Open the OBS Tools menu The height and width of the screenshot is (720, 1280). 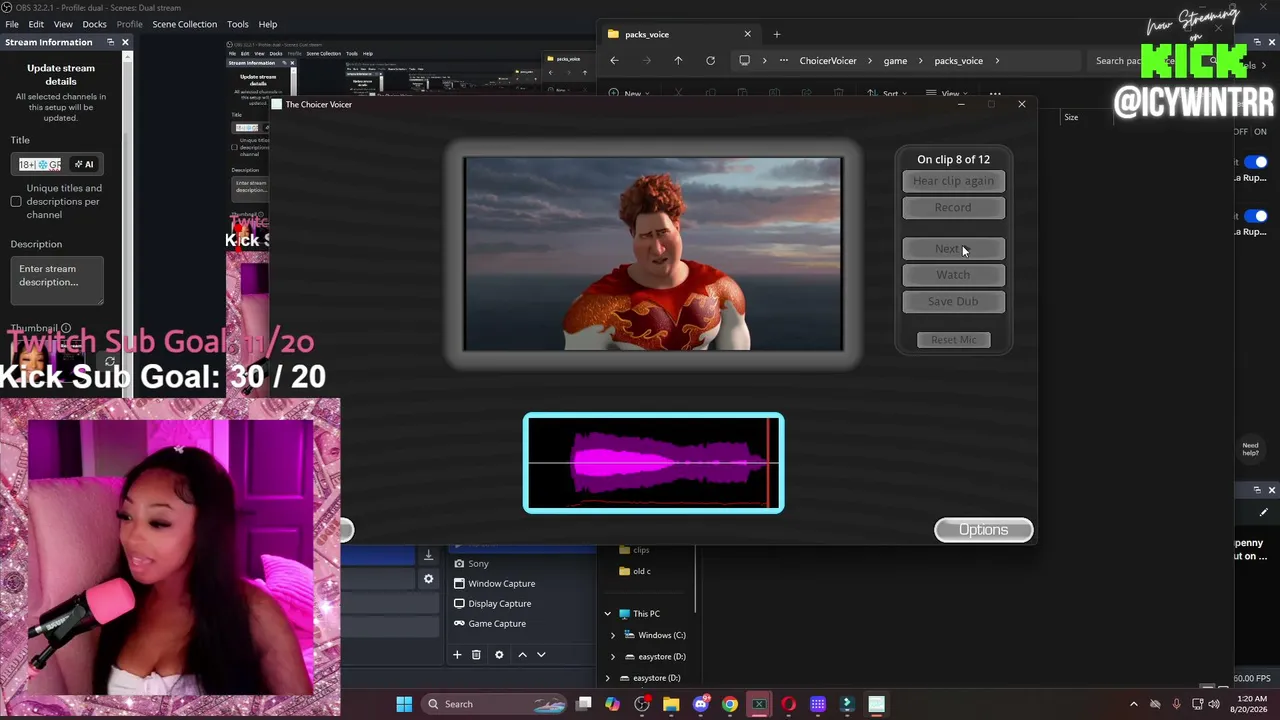(238, 24)
